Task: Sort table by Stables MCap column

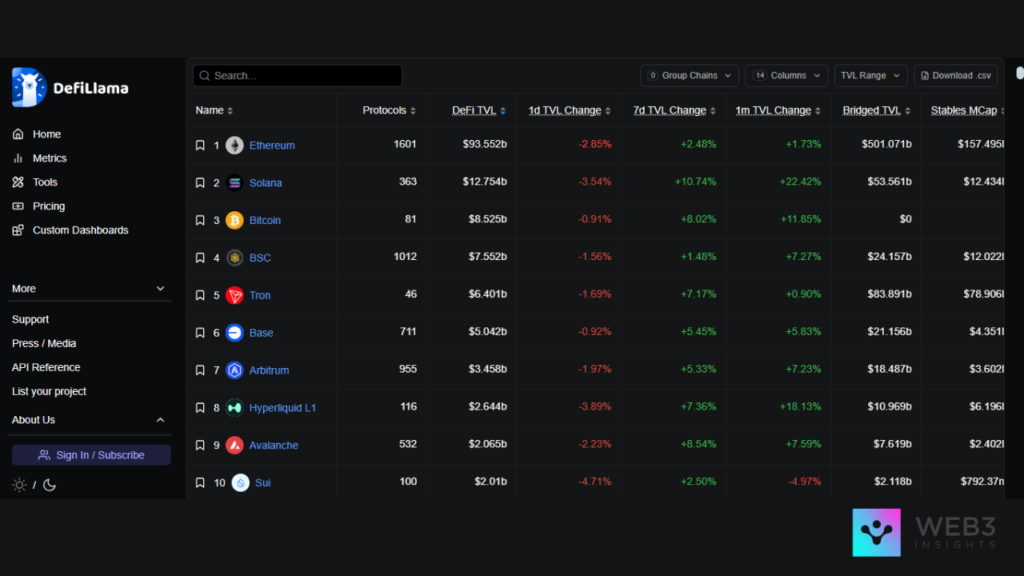Action: (967, 110)
